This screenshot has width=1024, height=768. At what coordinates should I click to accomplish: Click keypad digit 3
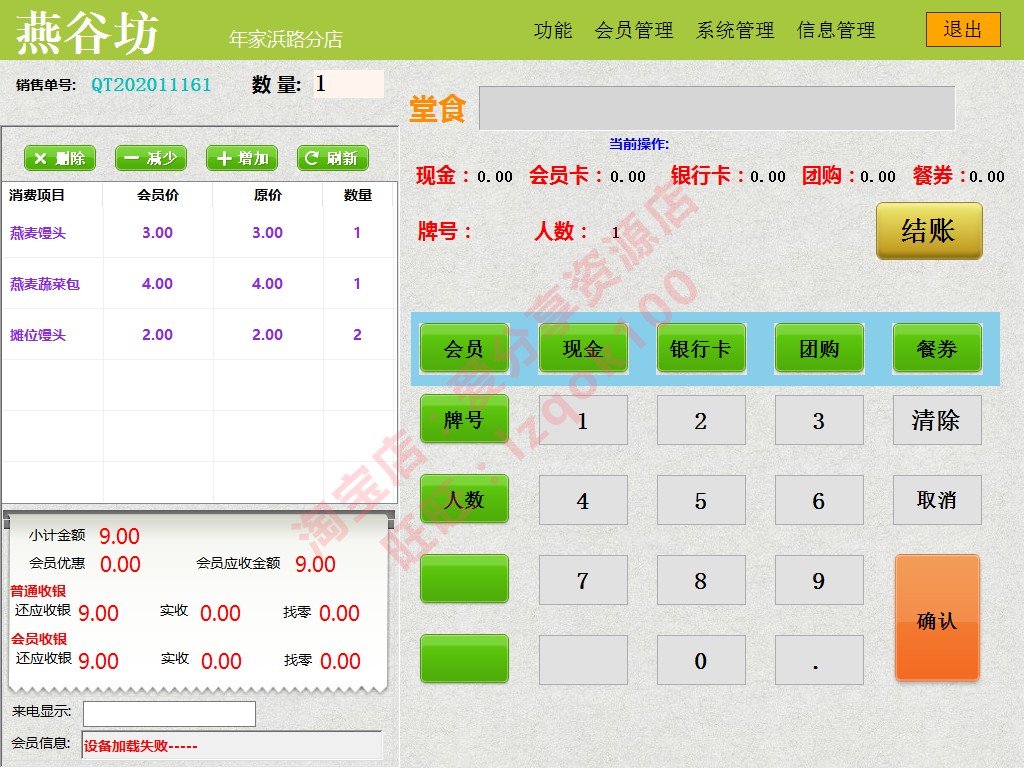coord(819,420)
